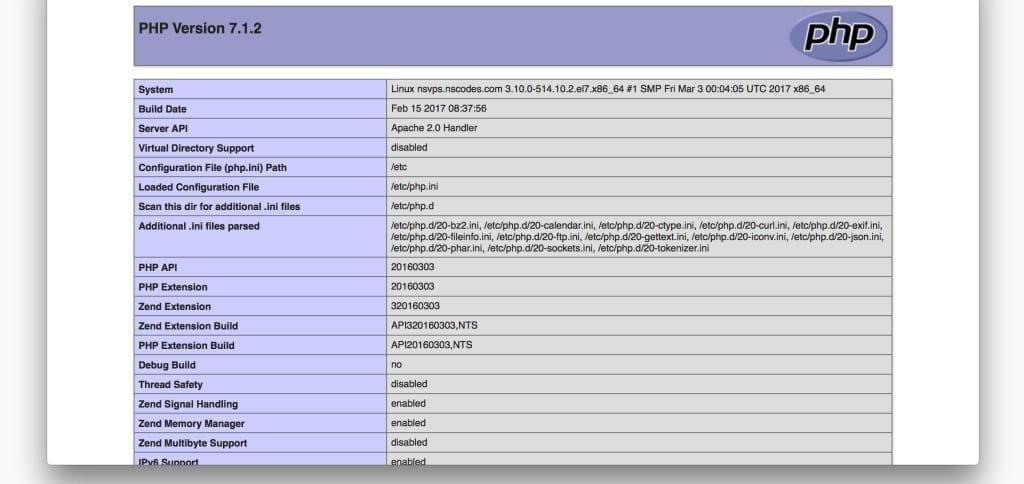Viewport: 1024px width, 484px height.
Task: Click the Thread Safety label
Action: point(170,385)
